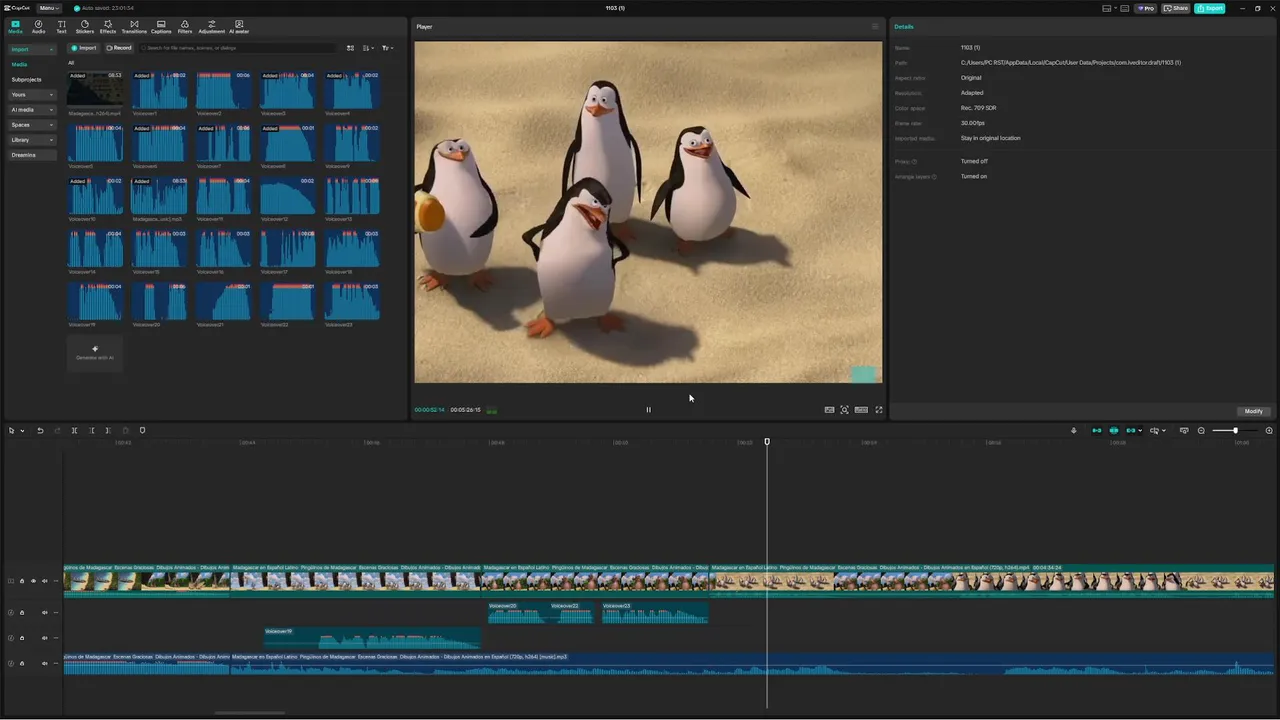Image resolution: width=1280 pixels, height=720 pixels.
Task: Add a marker on the timeline
Action: [x=142, y=431]
